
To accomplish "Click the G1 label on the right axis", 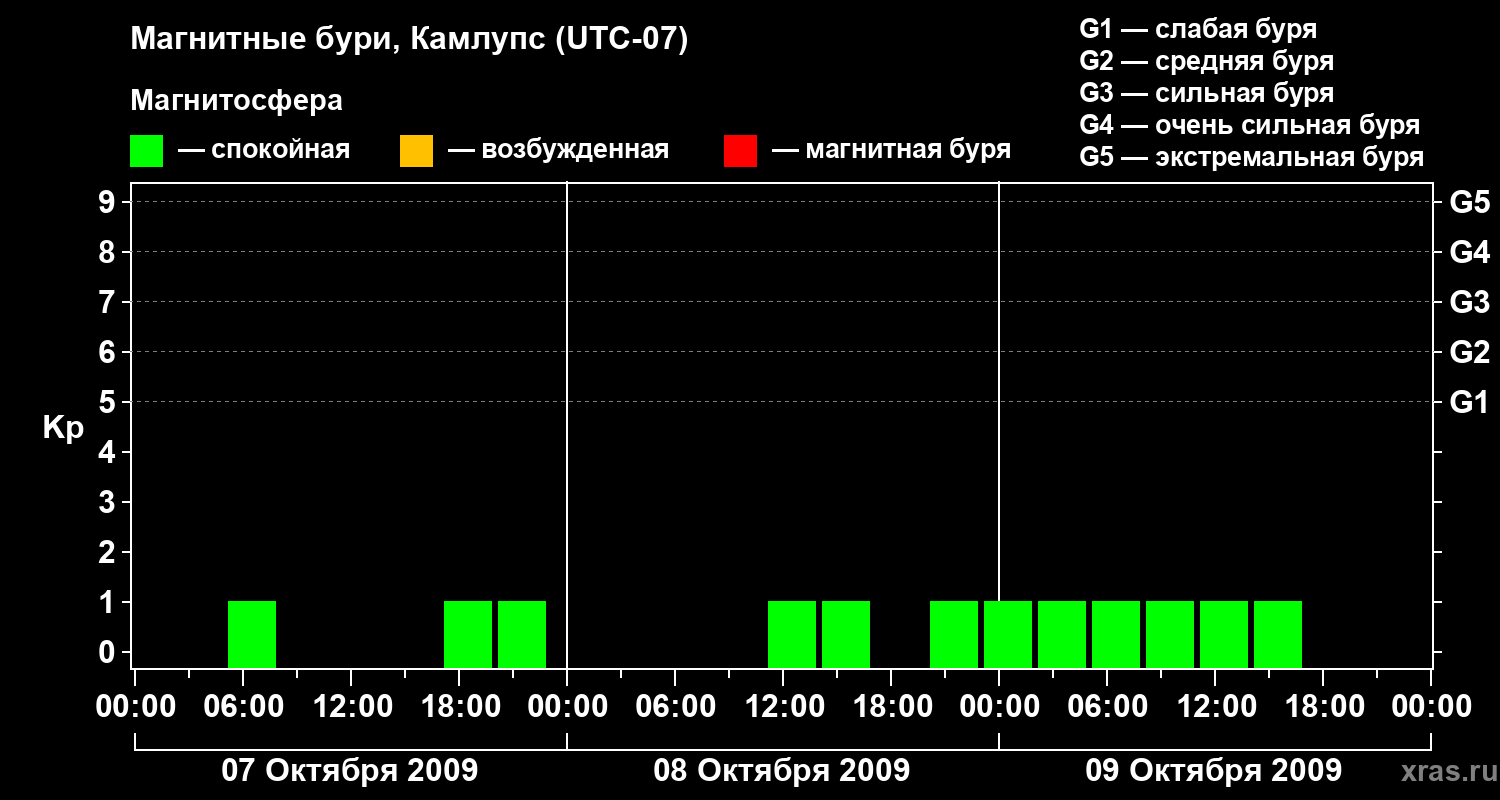I will tap(1469, 402).
